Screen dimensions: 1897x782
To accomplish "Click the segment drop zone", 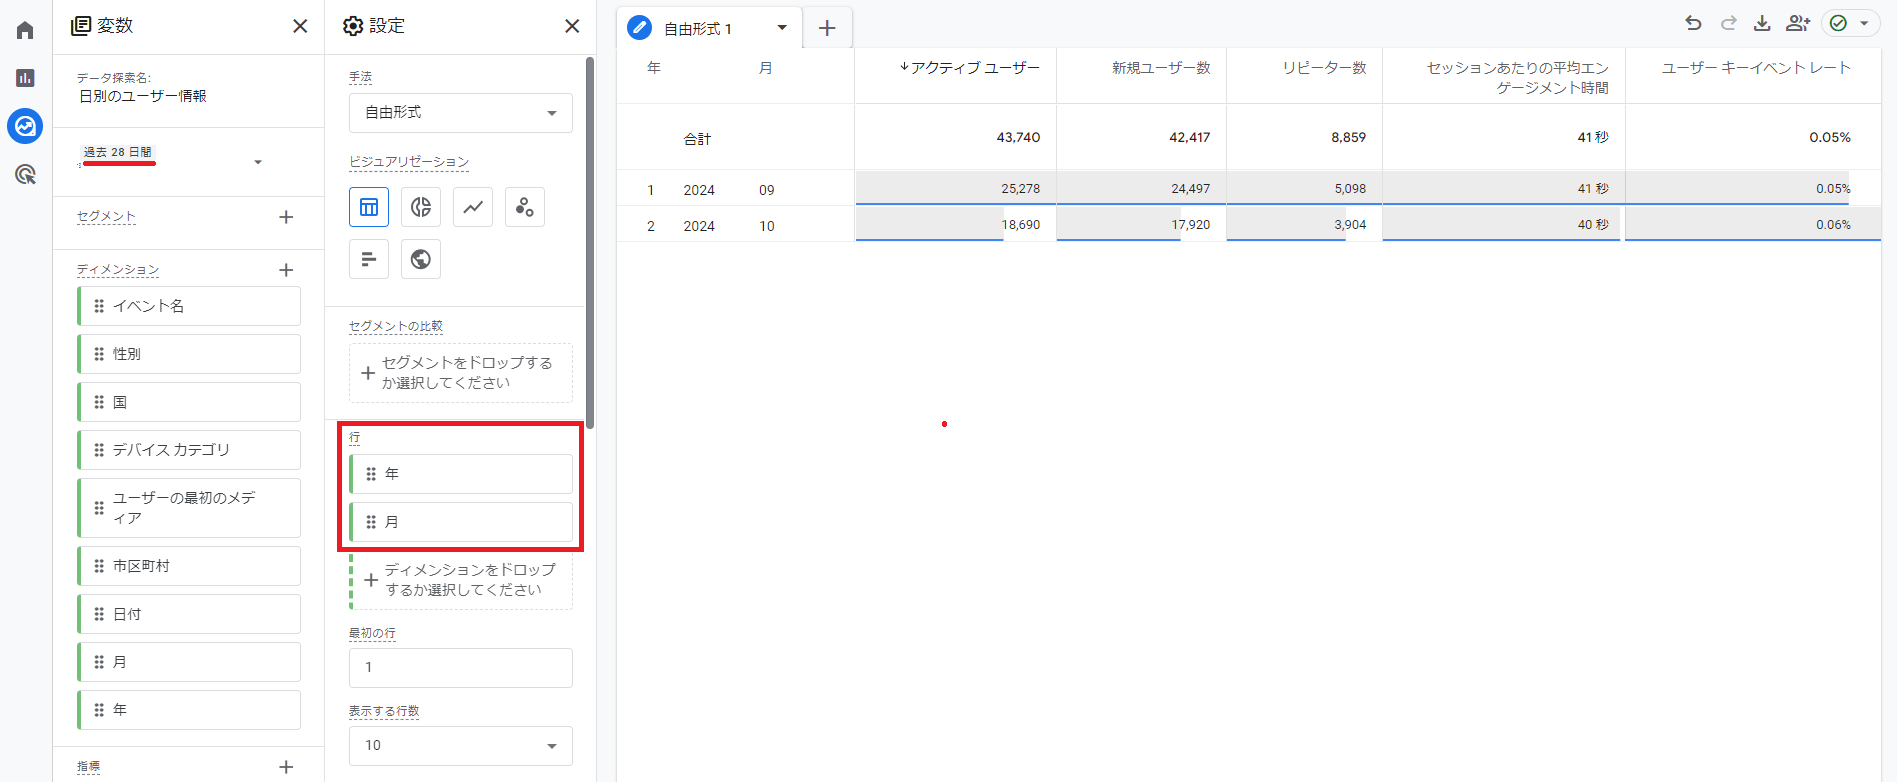I will pos(460,373).
